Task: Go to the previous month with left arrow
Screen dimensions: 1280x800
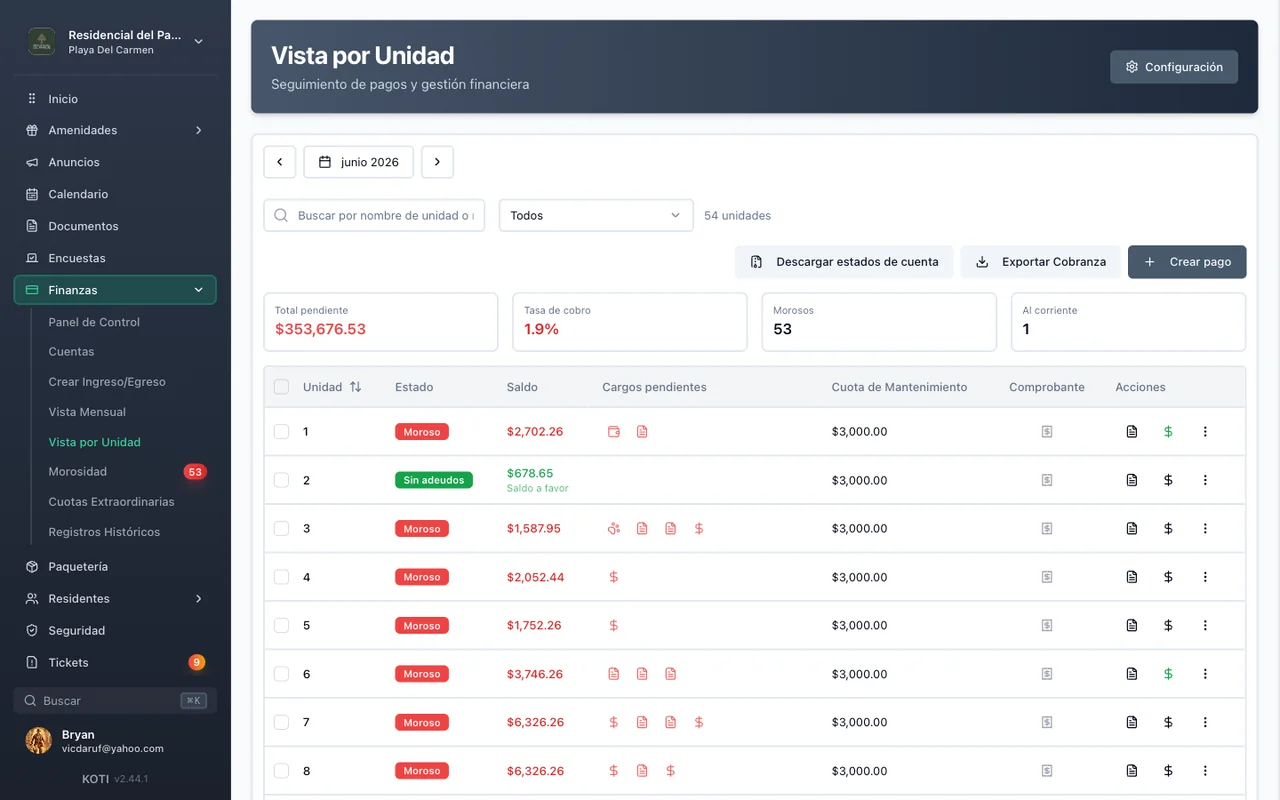Action: tap(279, 162)
